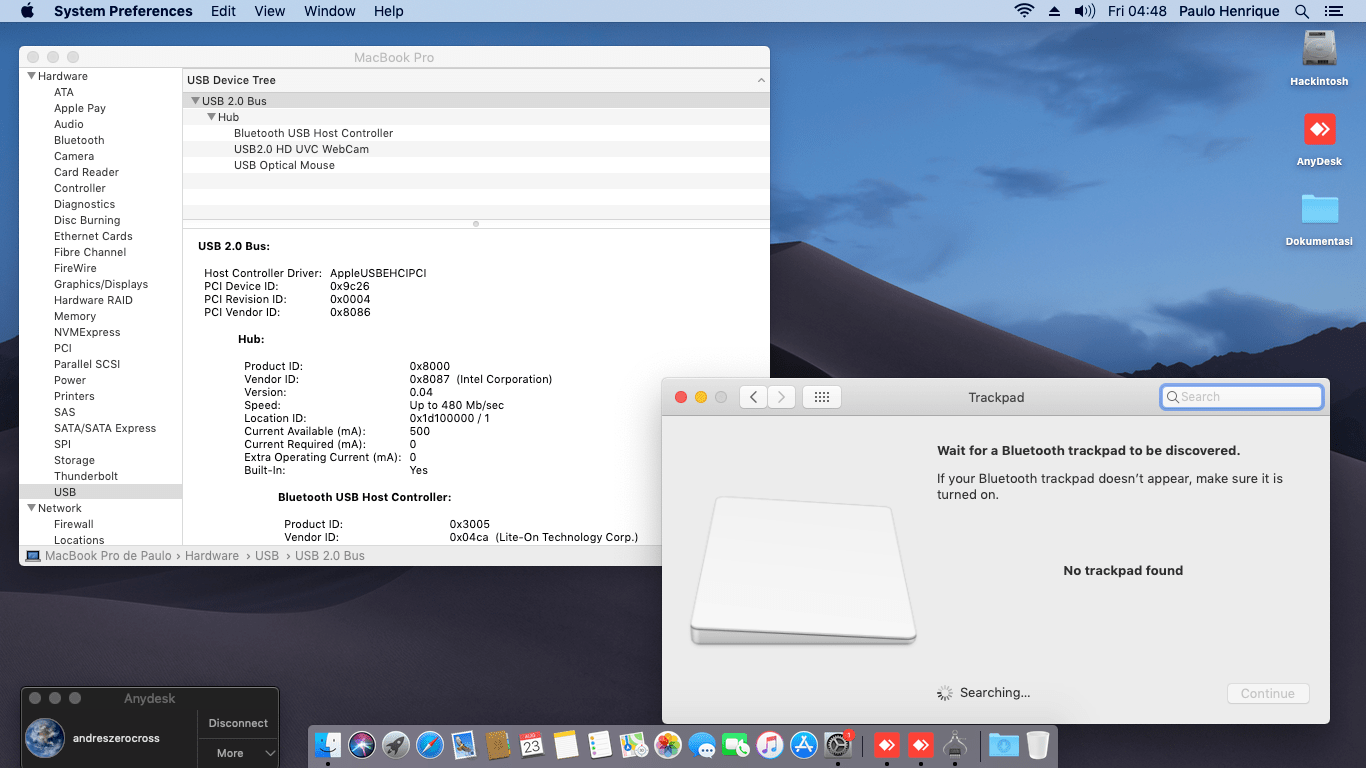Click the menu bar clock Fri 04:48
This screenshot has width=1366, height=768.
pos(1138,11)
